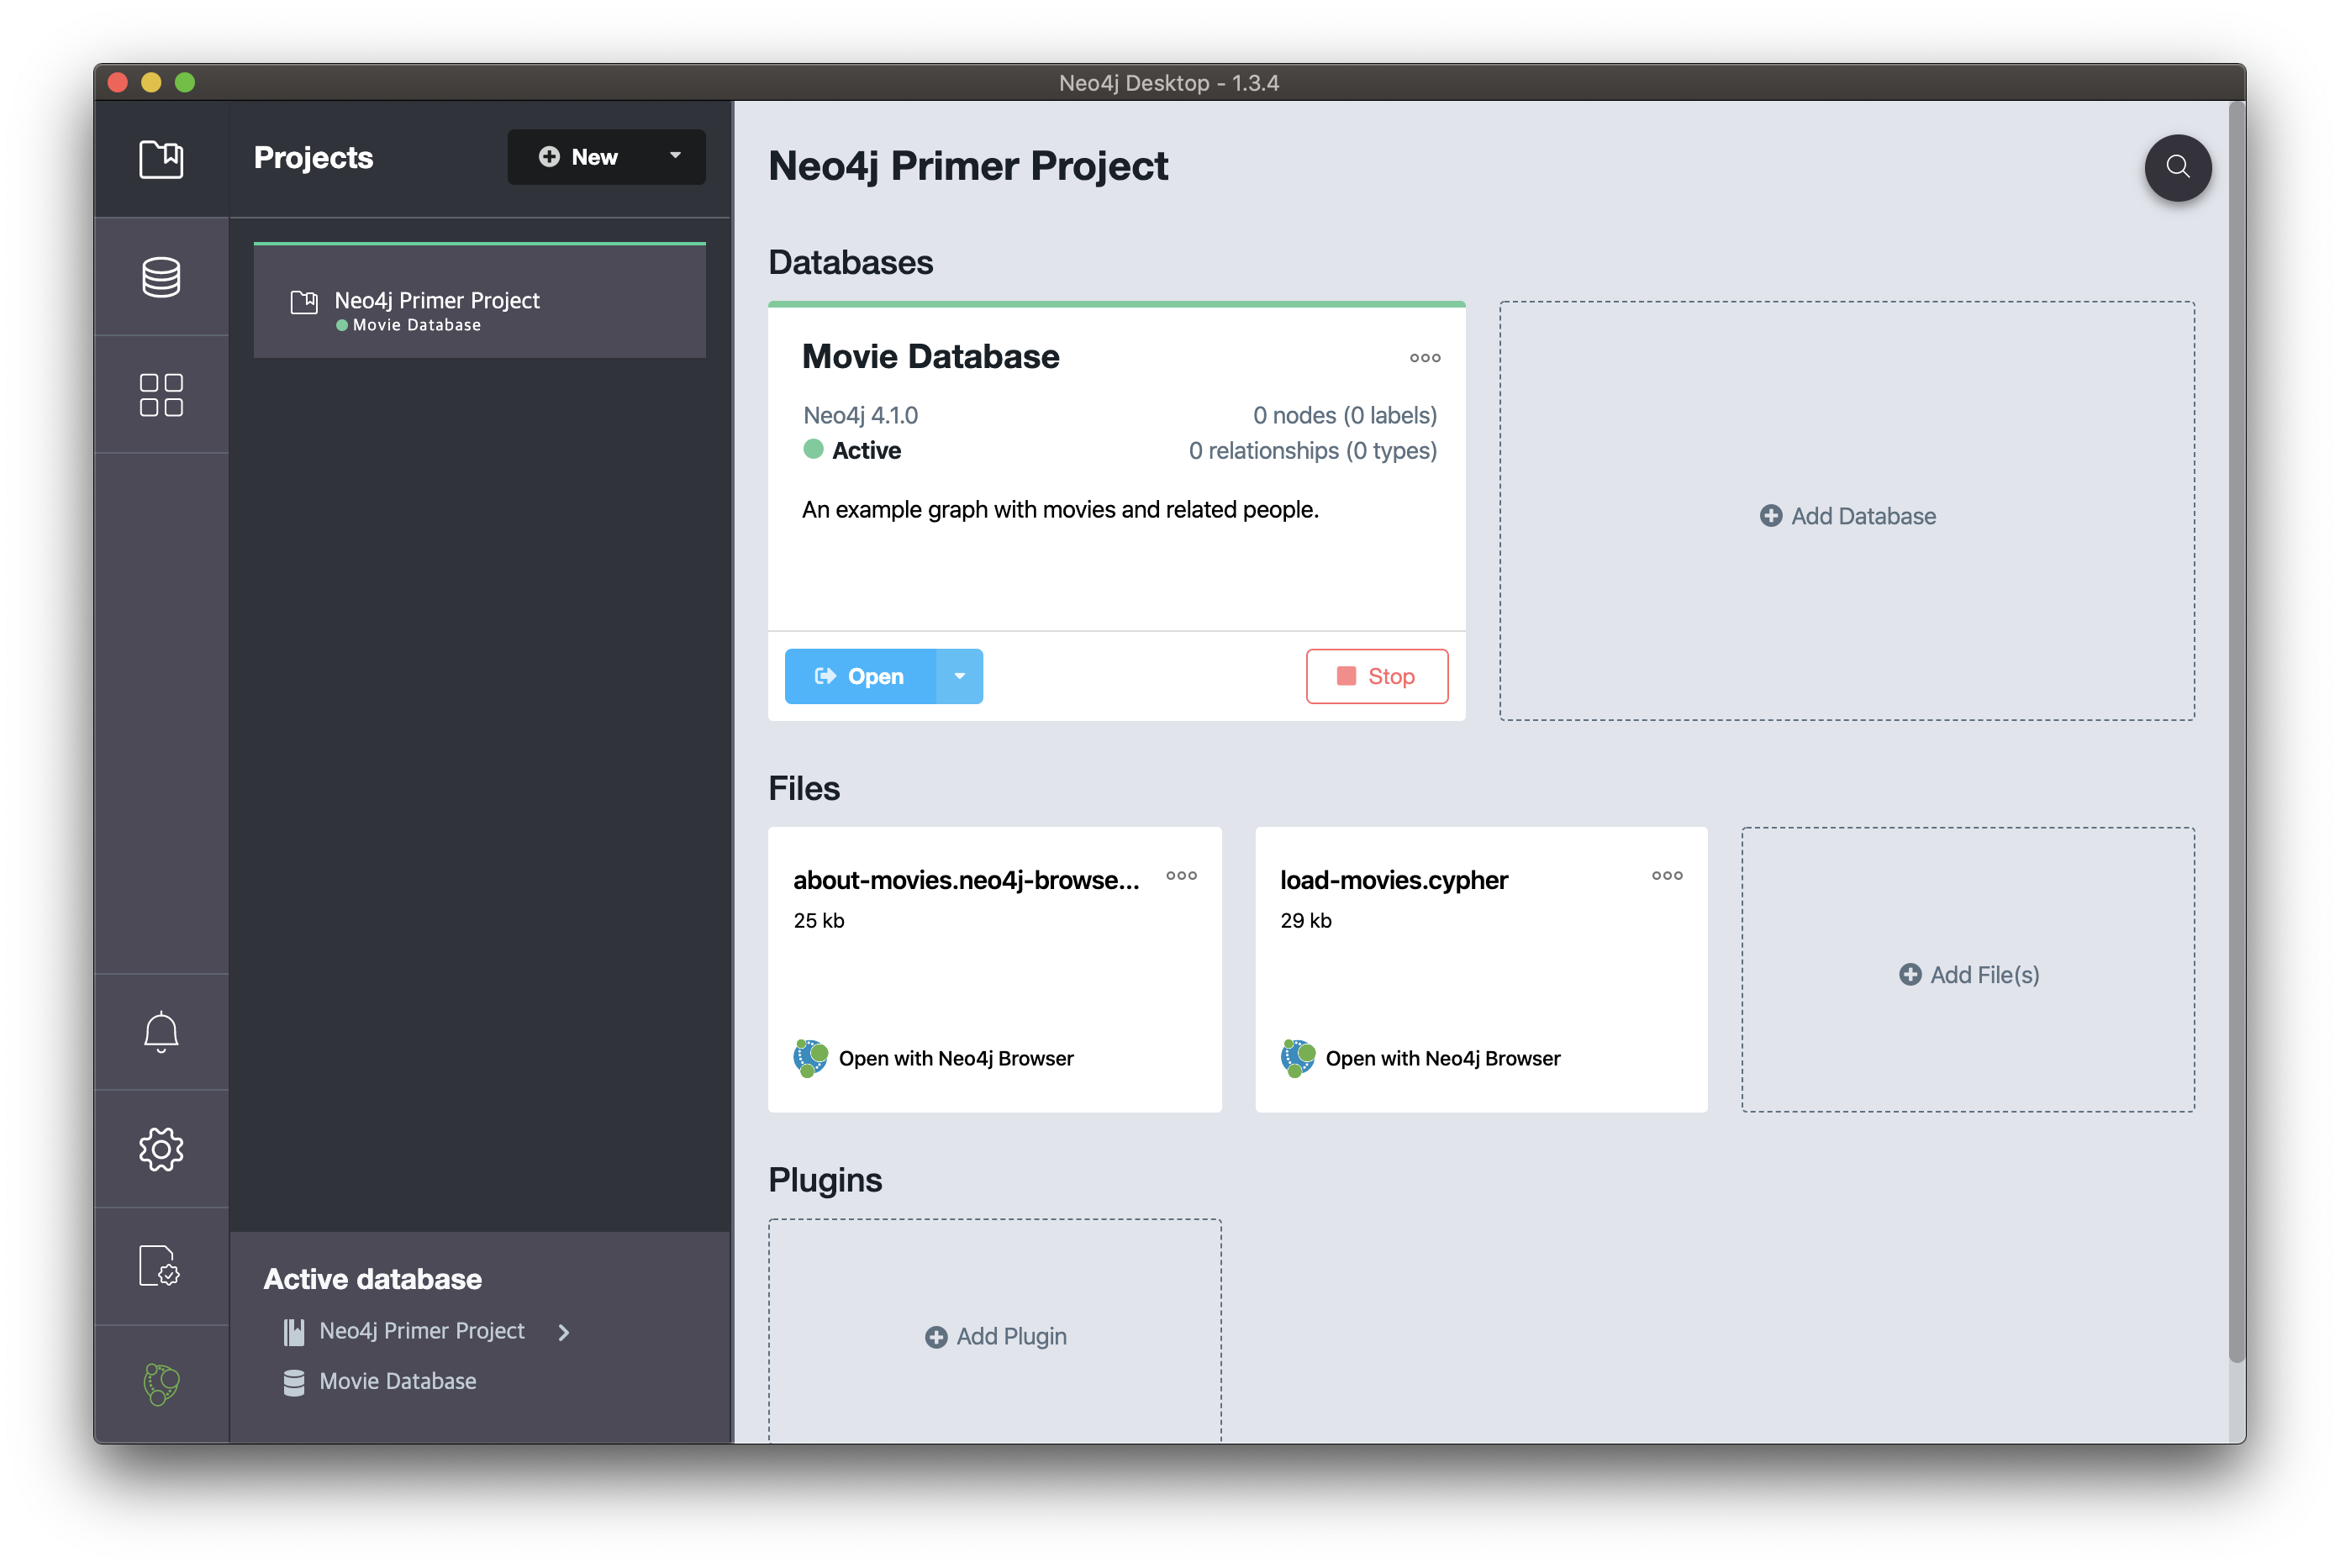Open about-movies file with Neo4j Browser
This screenshot has height=1568, width=2340.
955,1058
